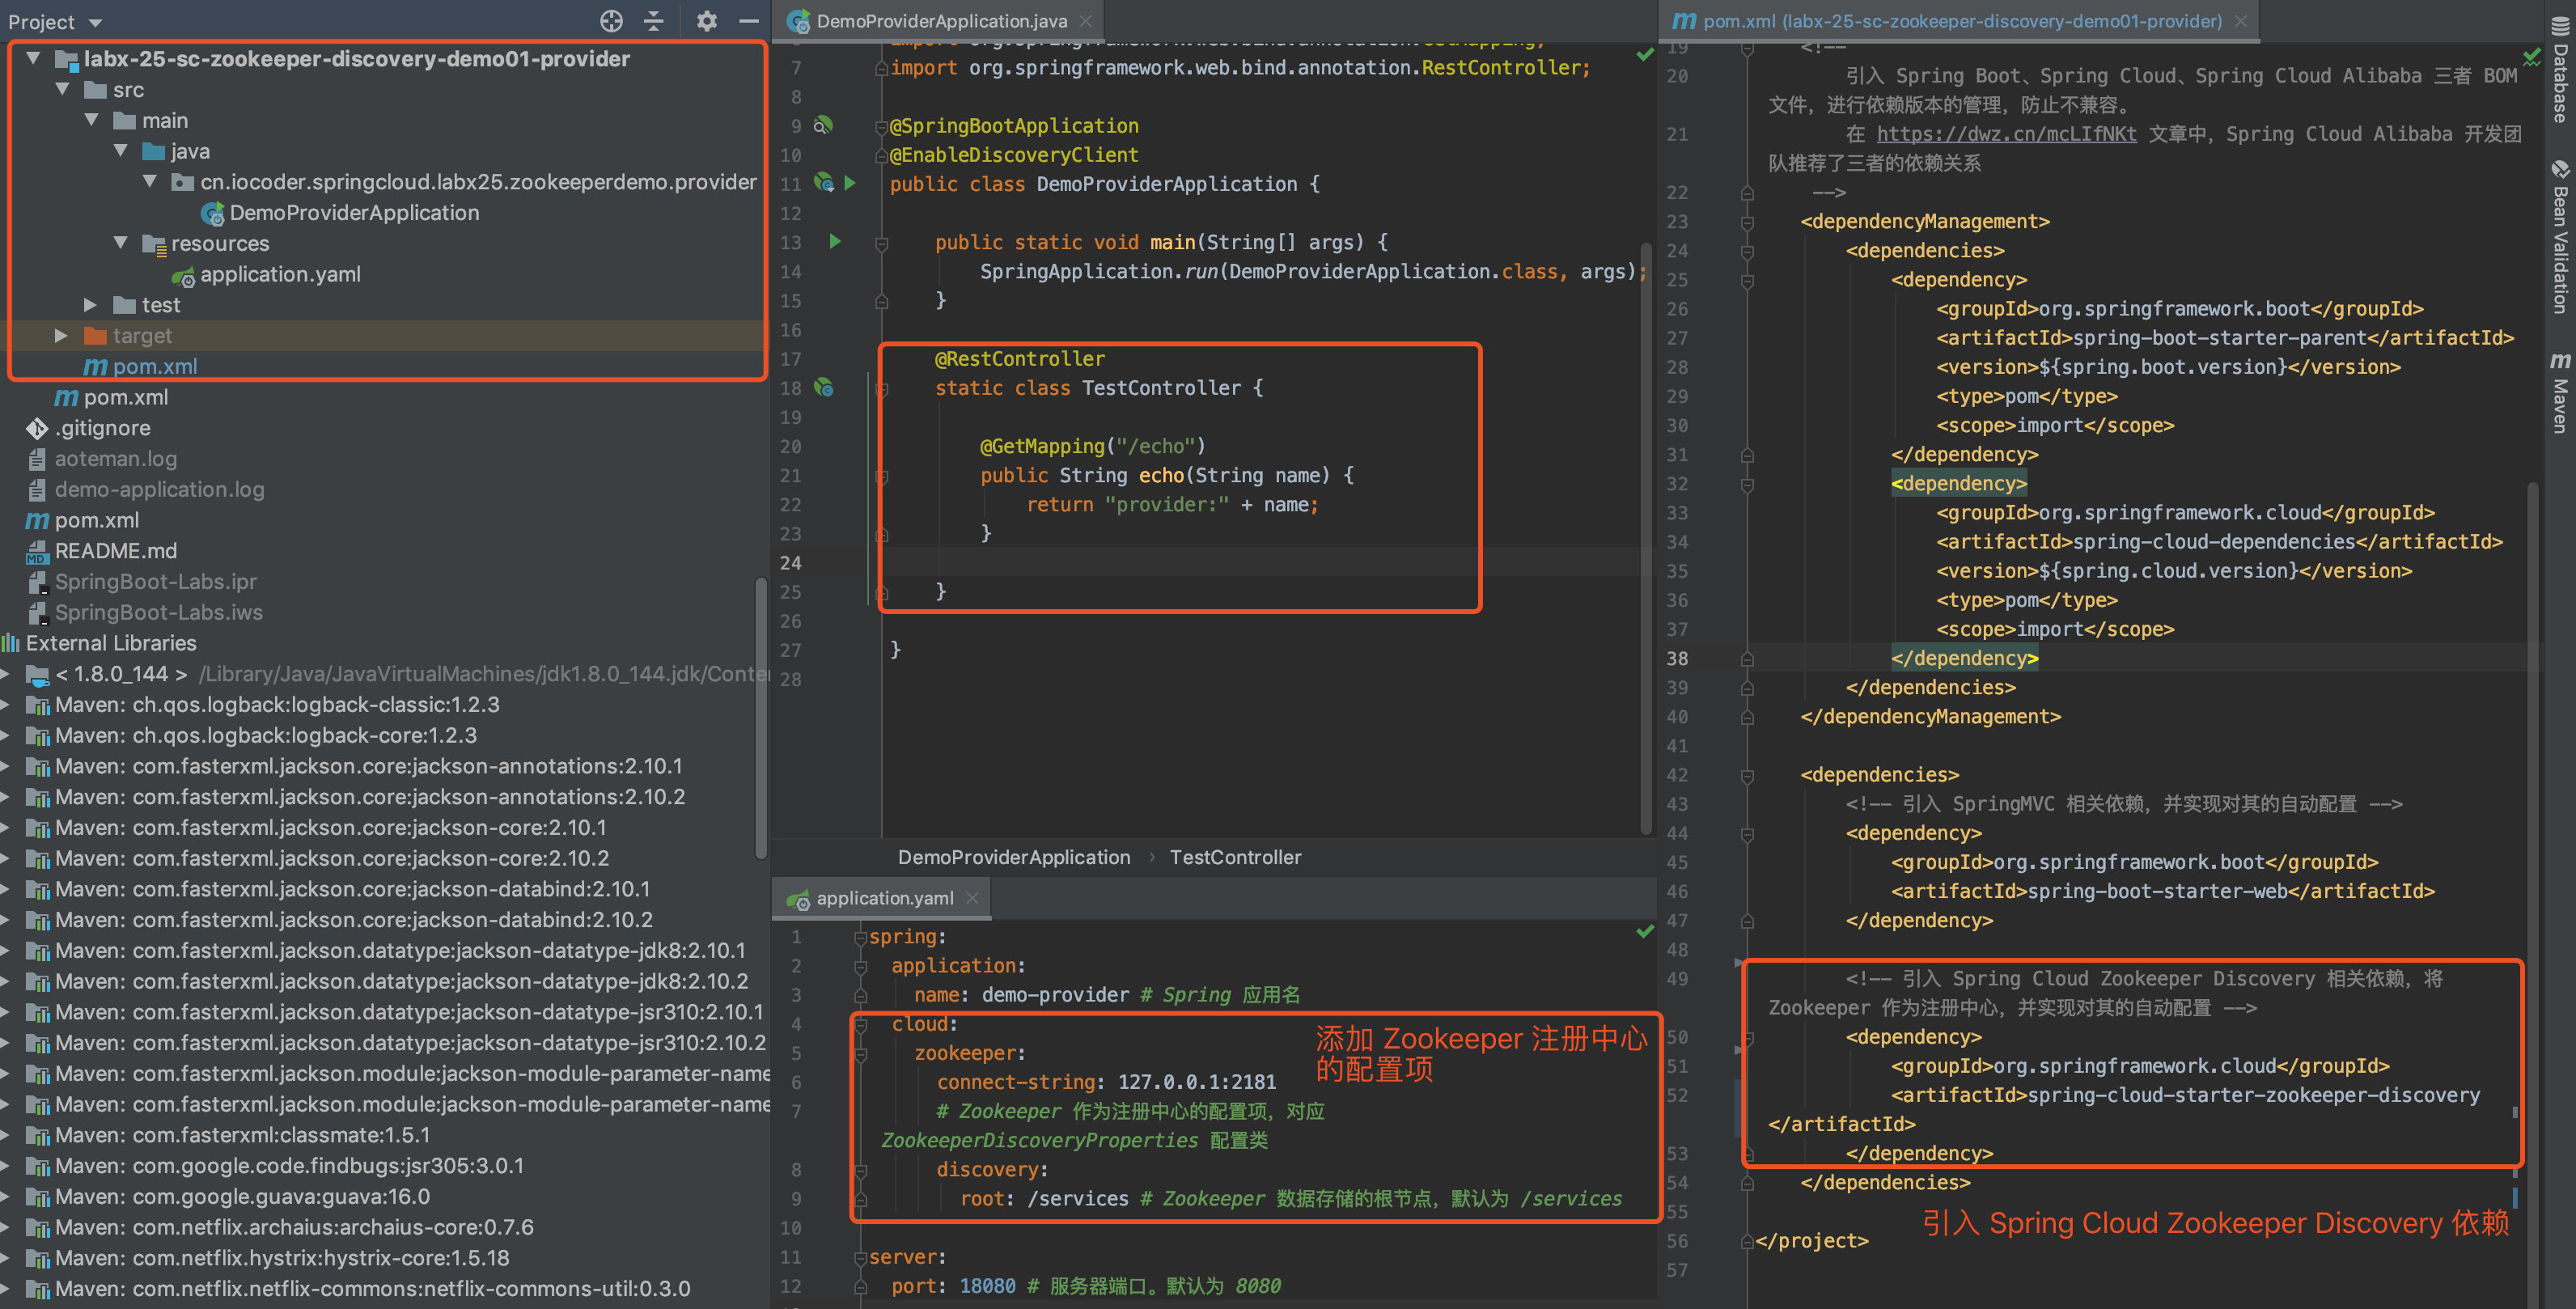Fold the spring block in application.yaml
Image resolution: width=2576 pixels, height=1309 pixels.
(860, 937)
